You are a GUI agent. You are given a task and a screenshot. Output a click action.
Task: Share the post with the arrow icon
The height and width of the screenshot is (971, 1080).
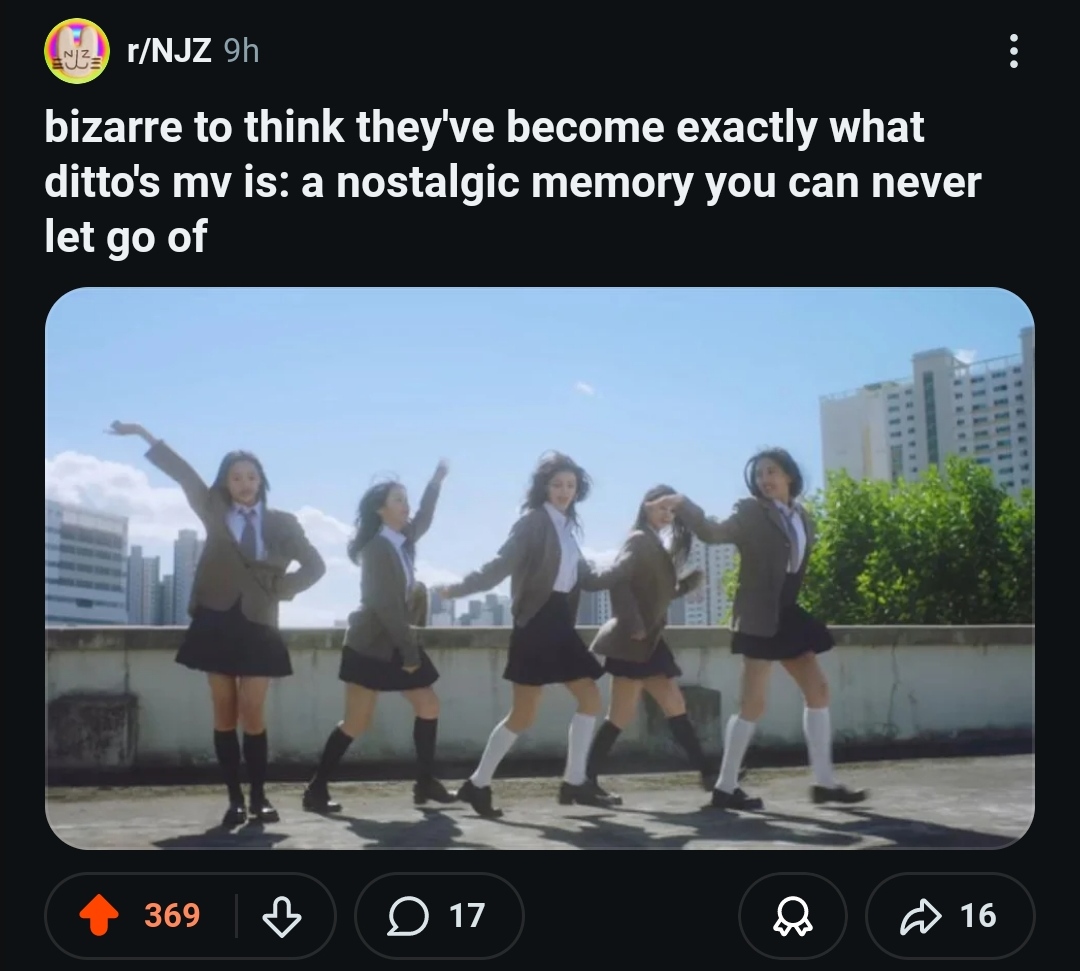pos(920,916)
